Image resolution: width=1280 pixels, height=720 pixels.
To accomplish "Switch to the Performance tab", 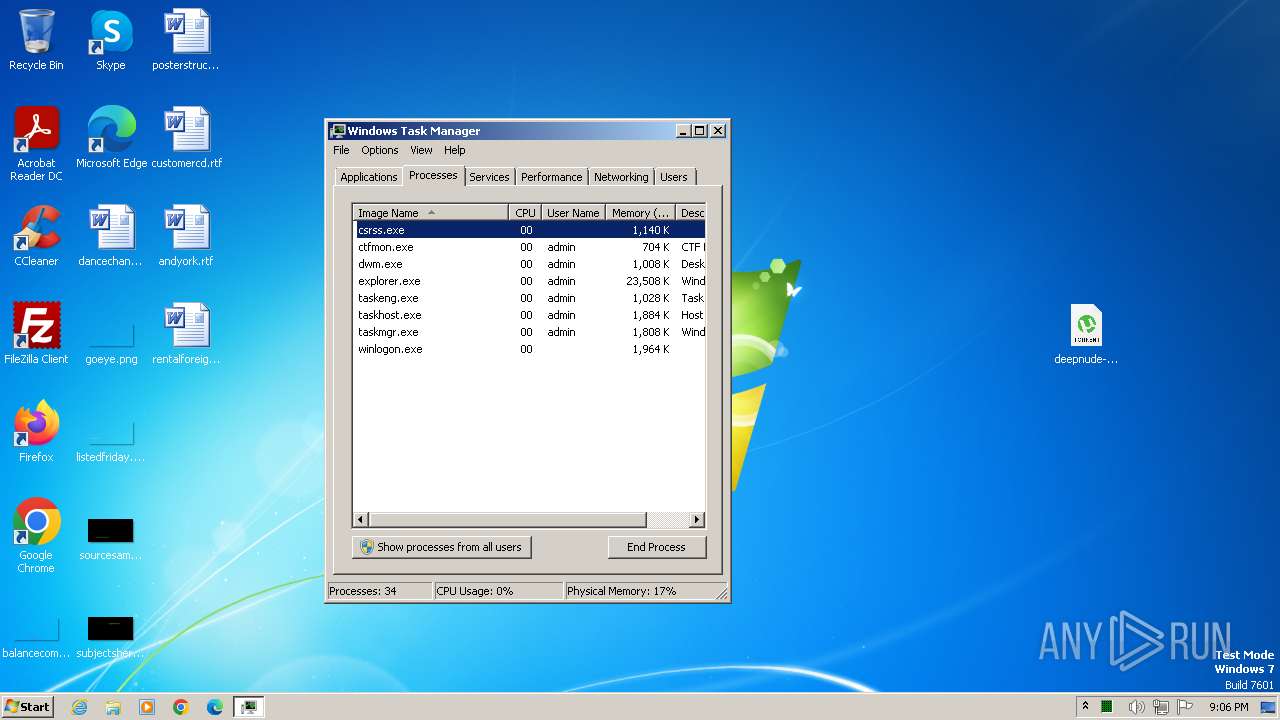I will 551,177.
